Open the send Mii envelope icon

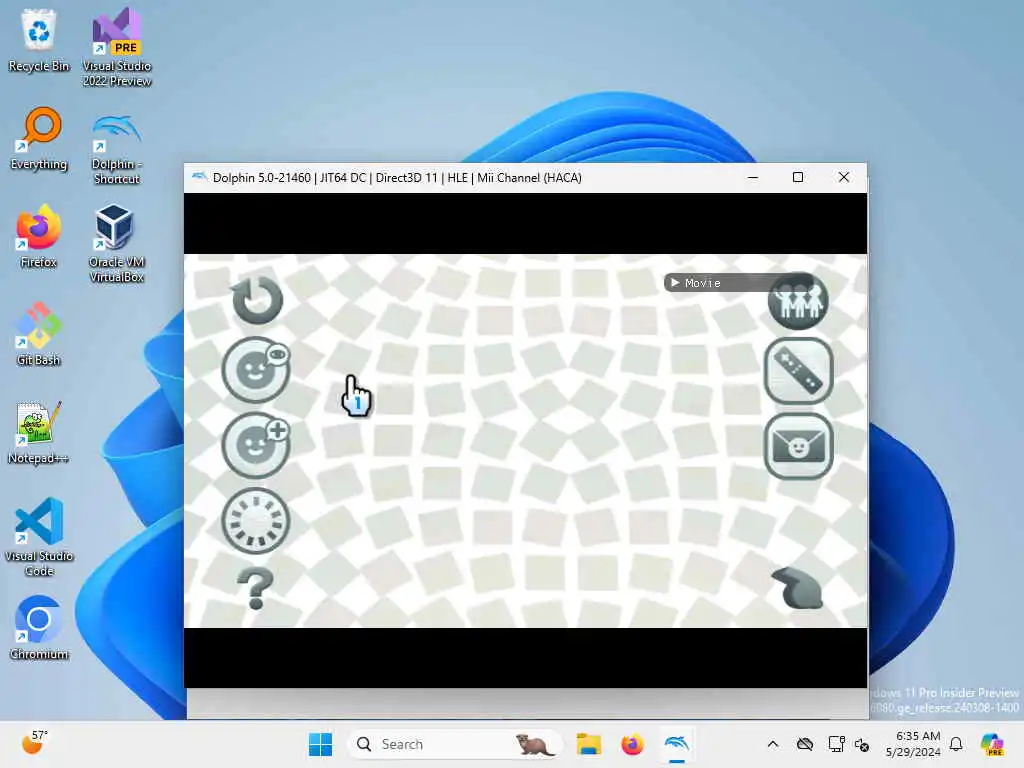click(798, 445)
